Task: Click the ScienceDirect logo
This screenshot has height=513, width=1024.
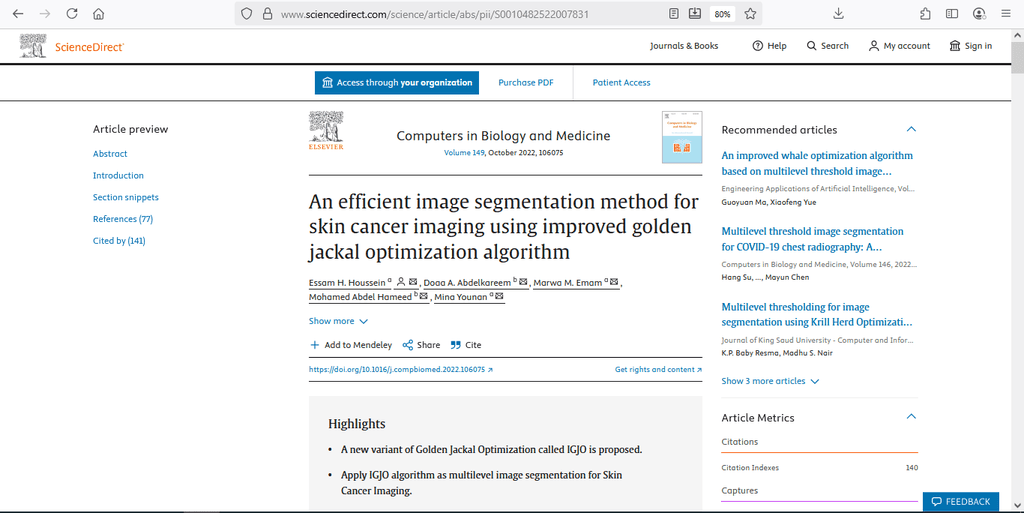Action: coord(71,46)
